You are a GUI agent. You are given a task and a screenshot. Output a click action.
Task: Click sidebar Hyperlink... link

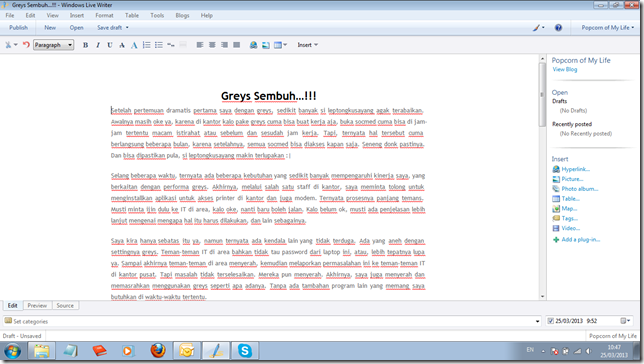(x=575, y=169)
